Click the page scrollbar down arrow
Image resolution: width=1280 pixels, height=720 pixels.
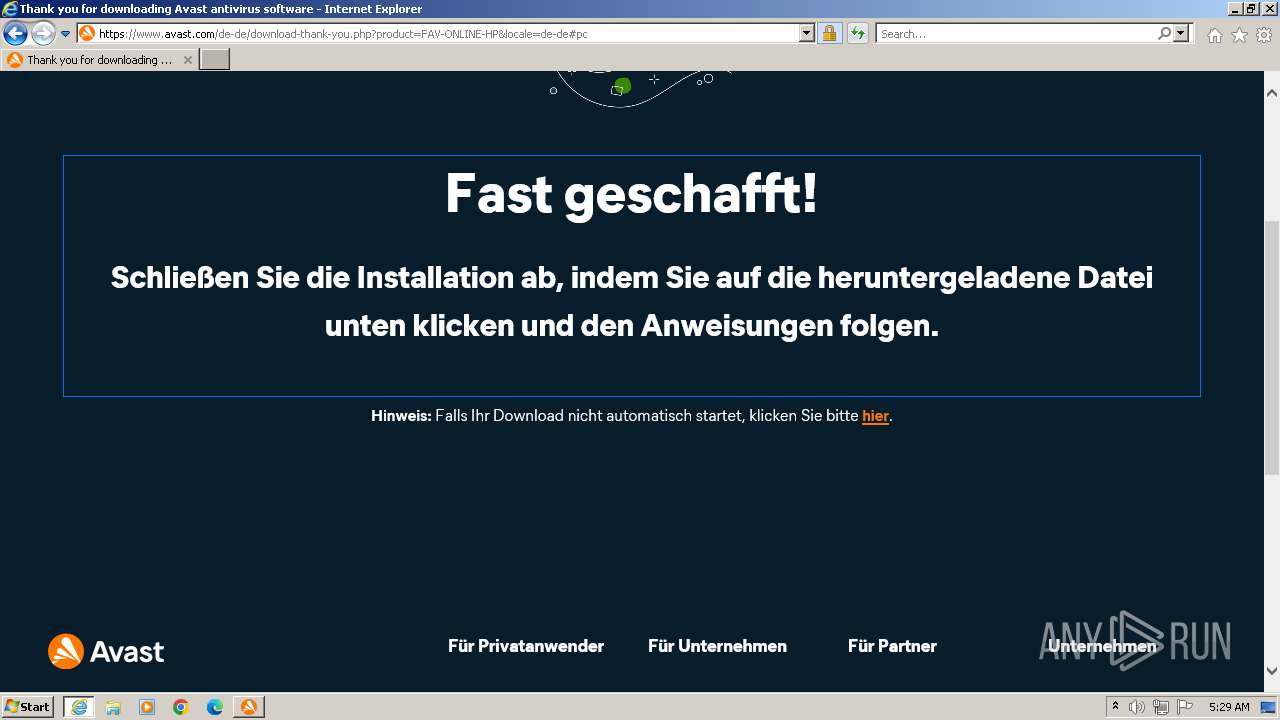1272,671
